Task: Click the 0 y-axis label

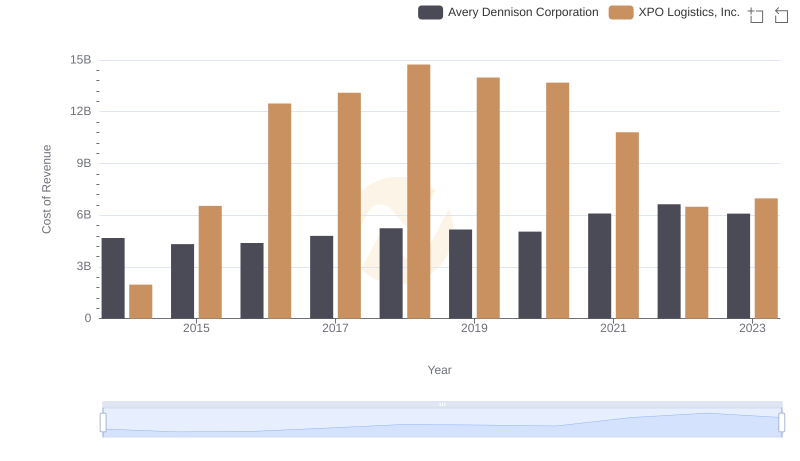Action: [88, 318]
